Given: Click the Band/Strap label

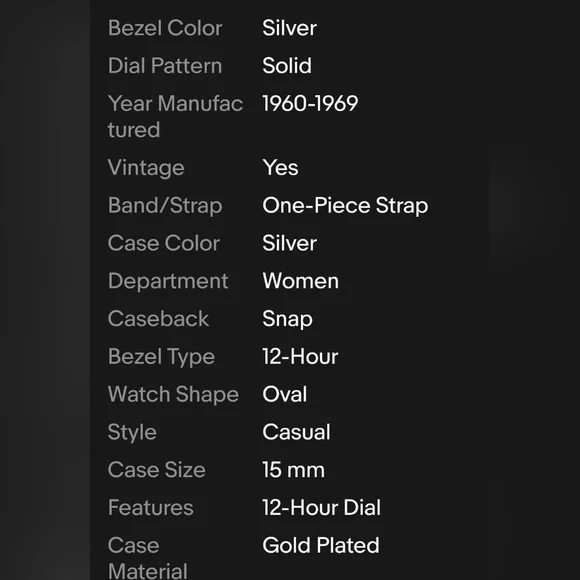Looking at the screenshot, I should tap(165, 206).
